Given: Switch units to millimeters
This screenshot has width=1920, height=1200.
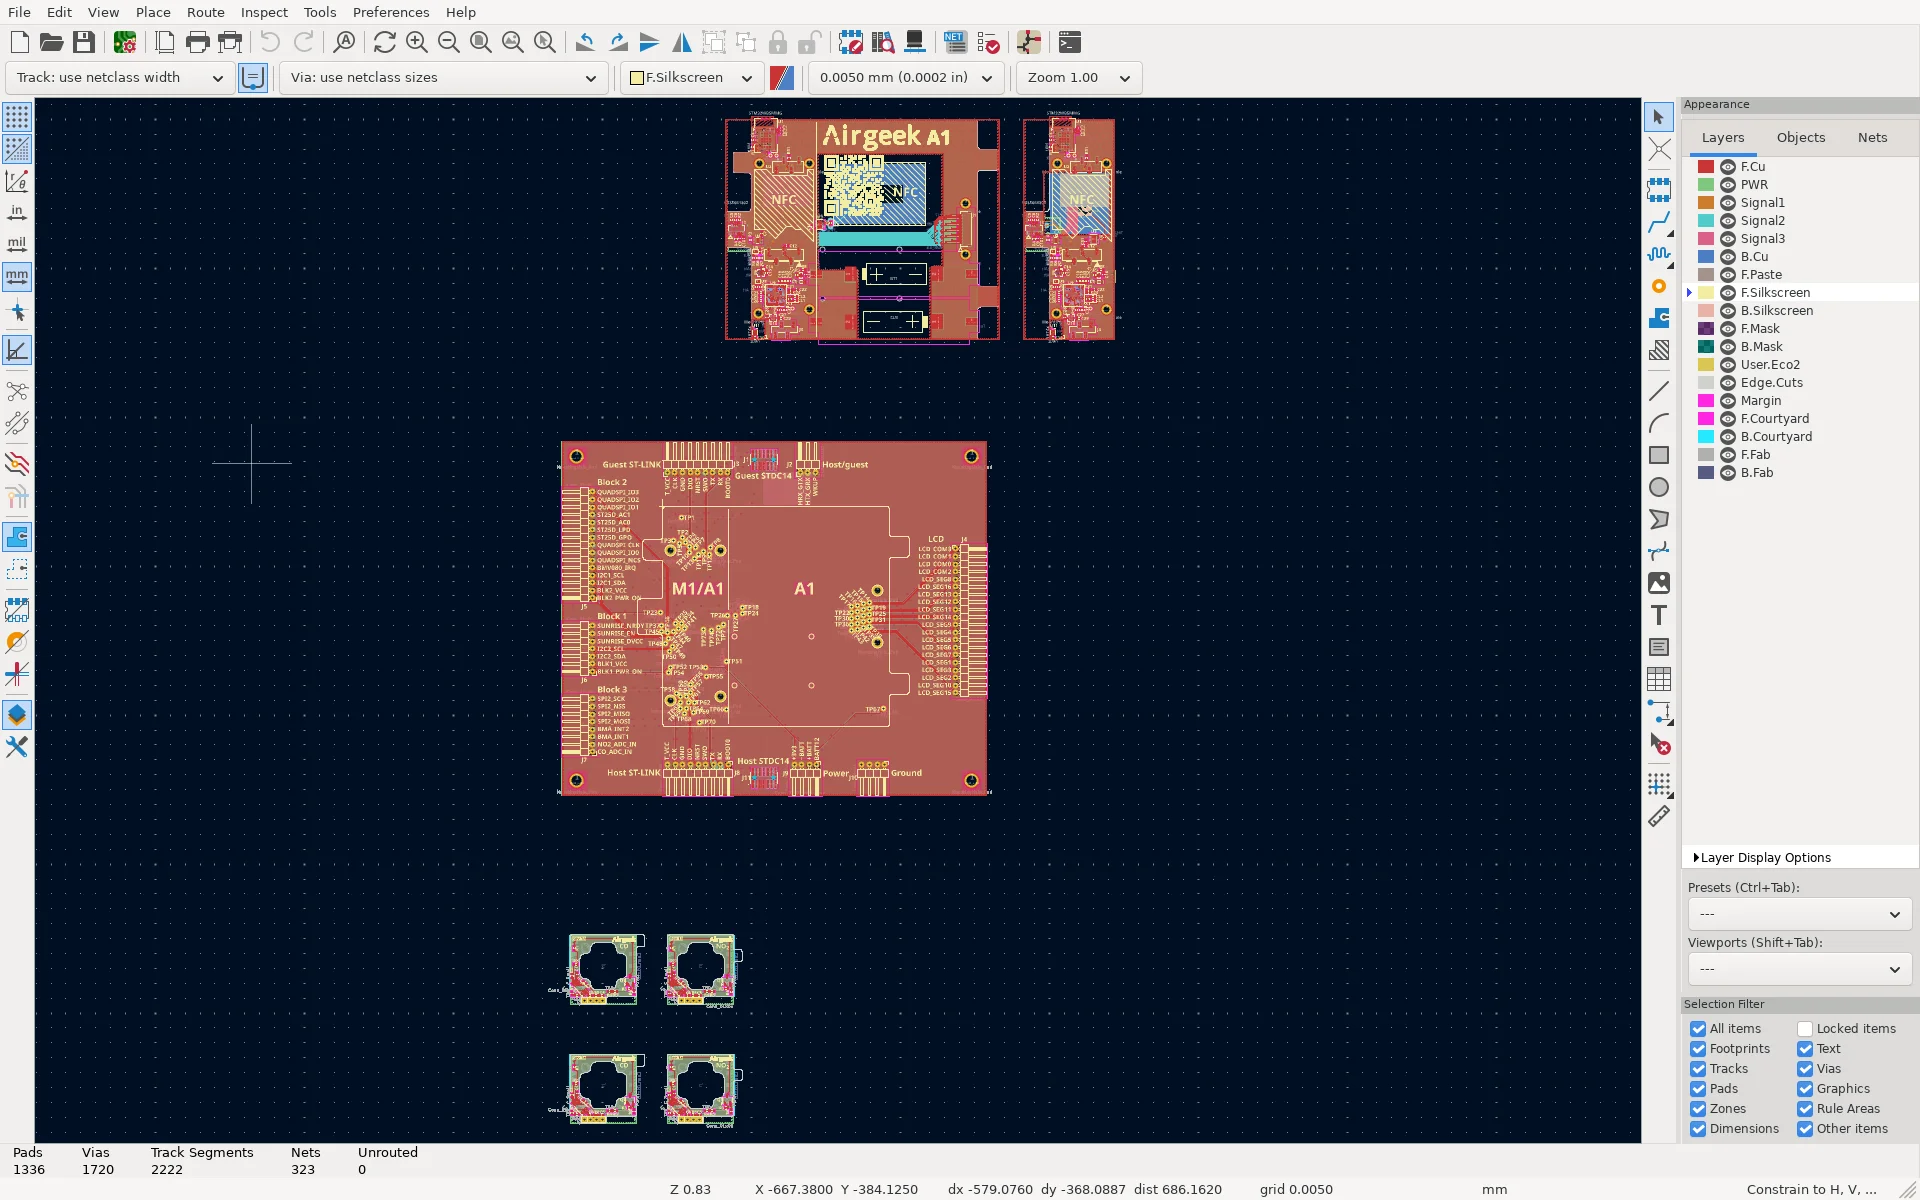Looking at the screenshot, I should tap(17, 277).
